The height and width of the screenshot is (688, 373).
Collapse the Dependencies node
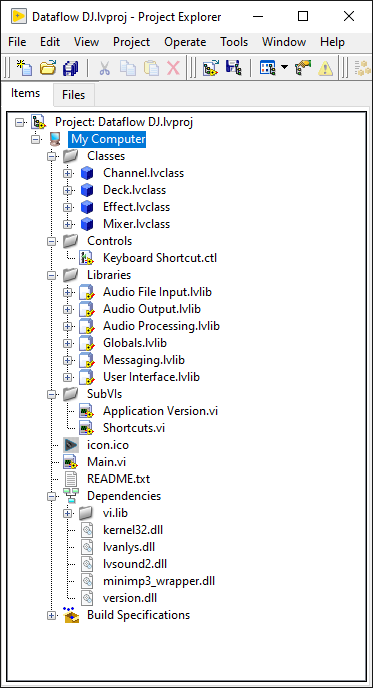coord(52,496)
